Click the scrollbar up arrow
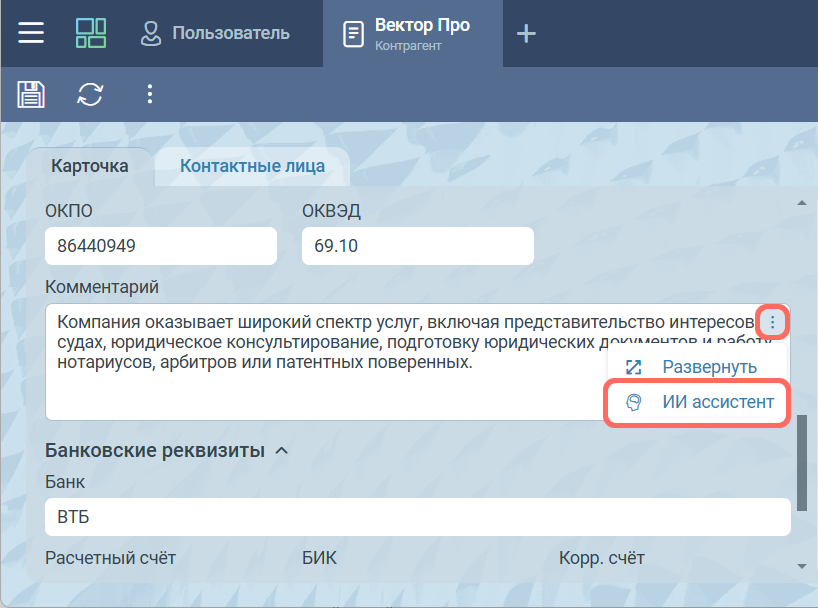Image resolution: width=818 pixels, height=608 pixels. click(x=802, y=203)
